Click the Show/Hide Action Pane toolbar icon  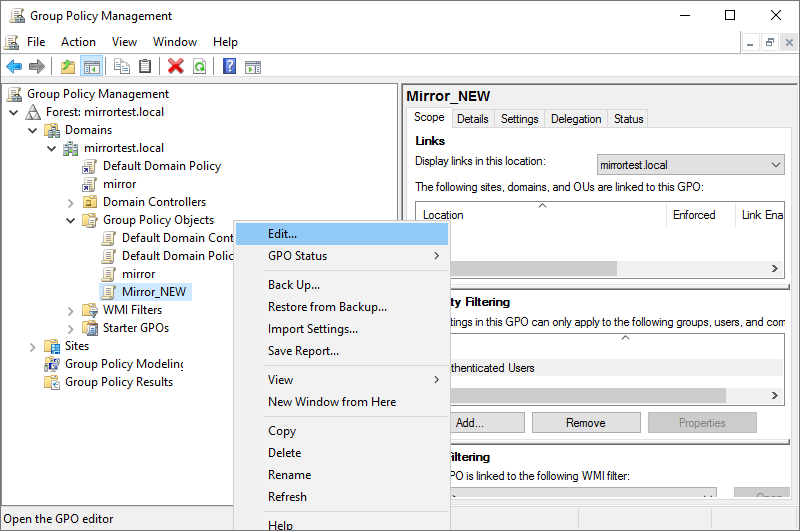253,67
